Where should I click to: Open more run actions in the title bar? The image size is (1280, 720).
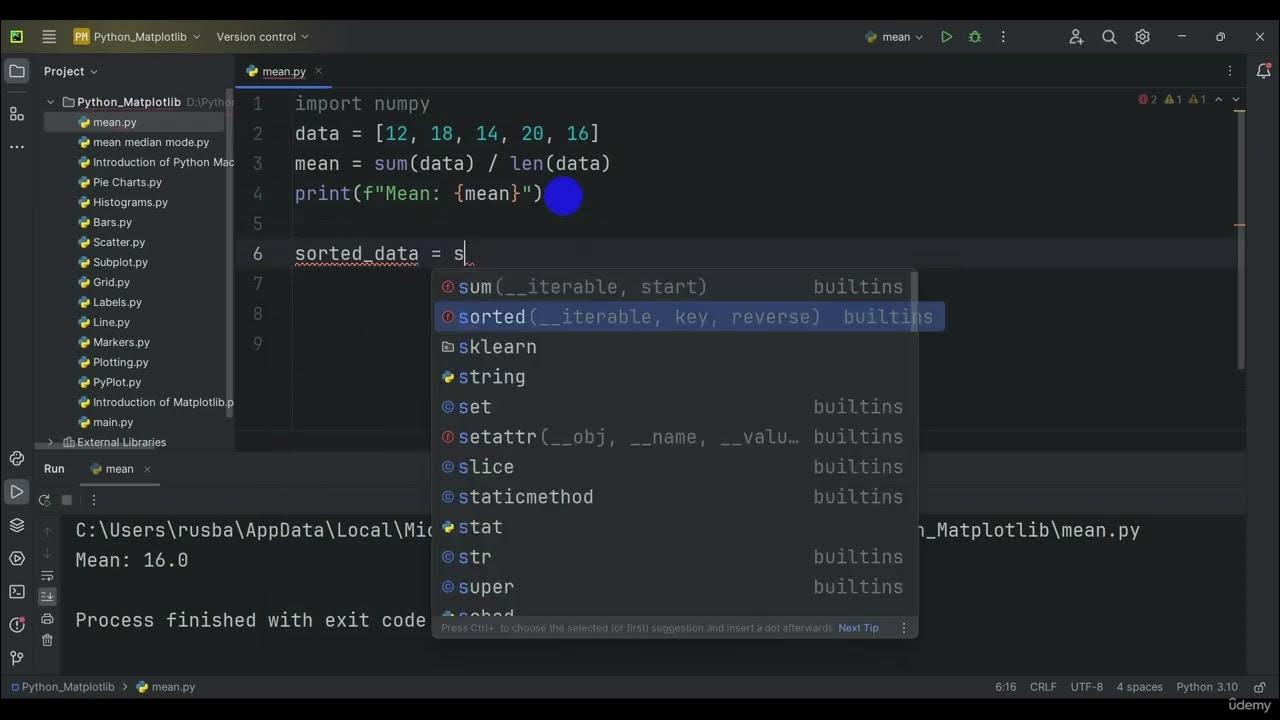click(x=1003, y=37)
